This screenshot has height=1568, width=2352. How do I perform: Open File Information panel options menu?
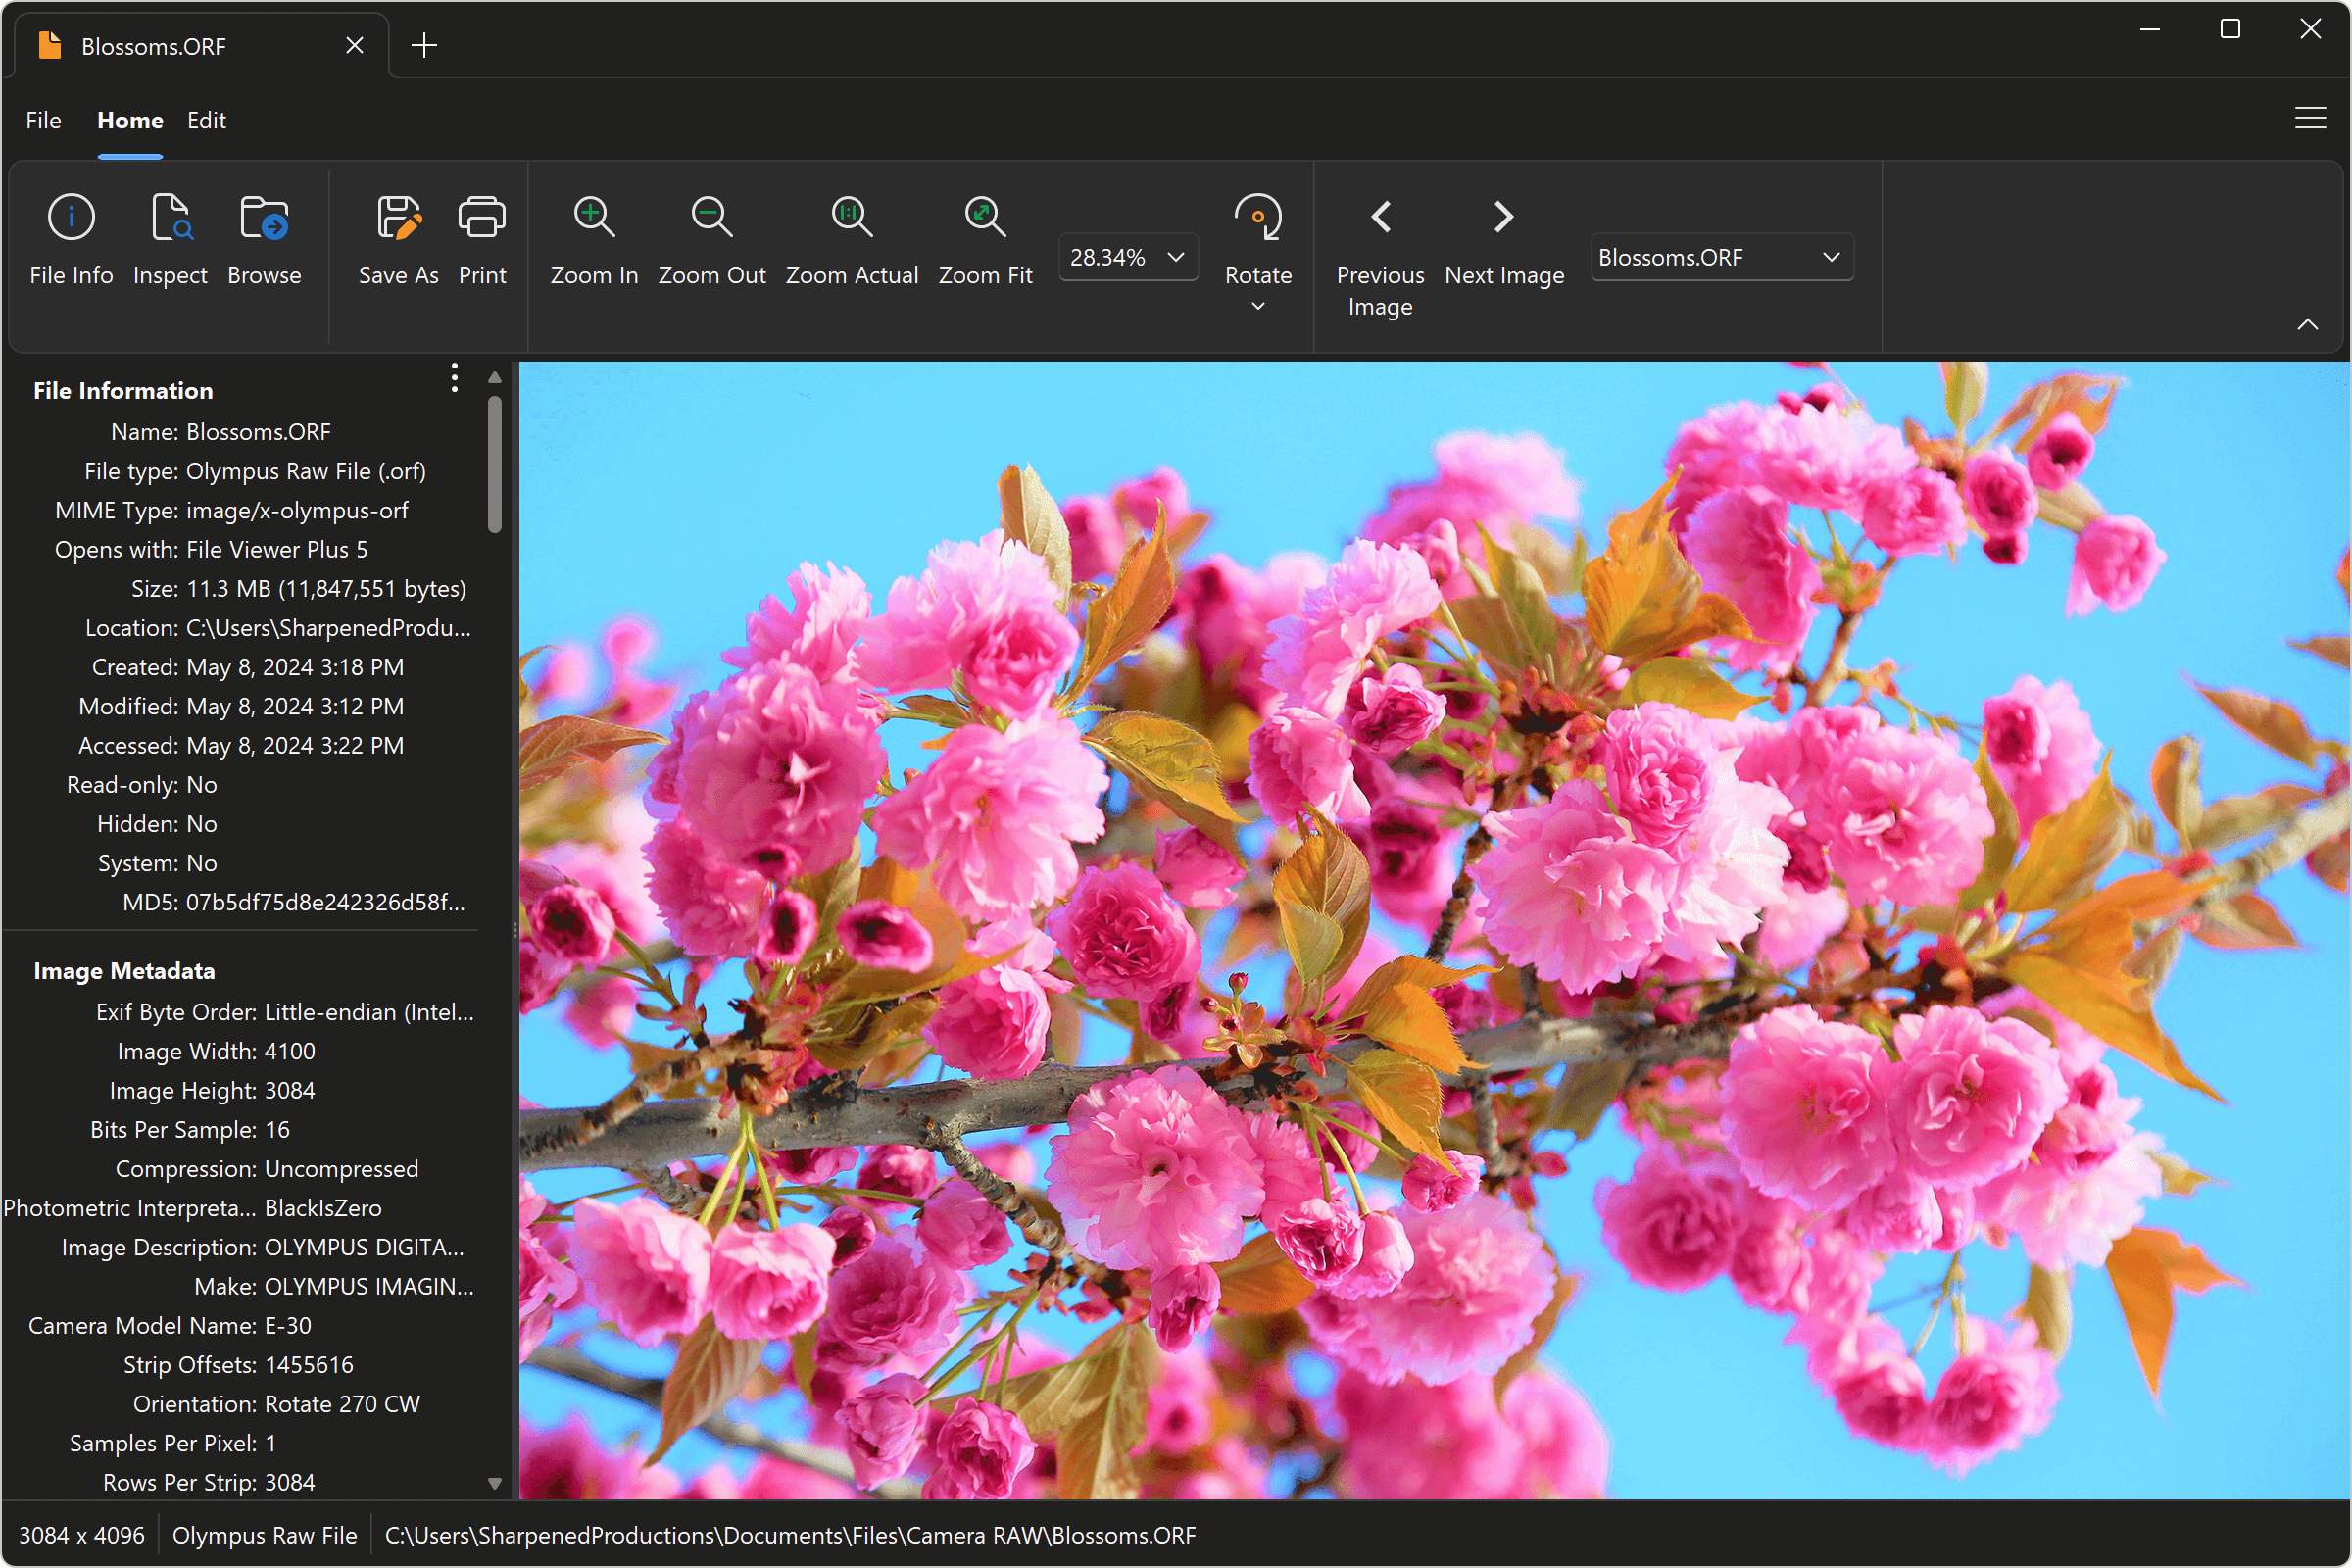(x=454, y=378)
